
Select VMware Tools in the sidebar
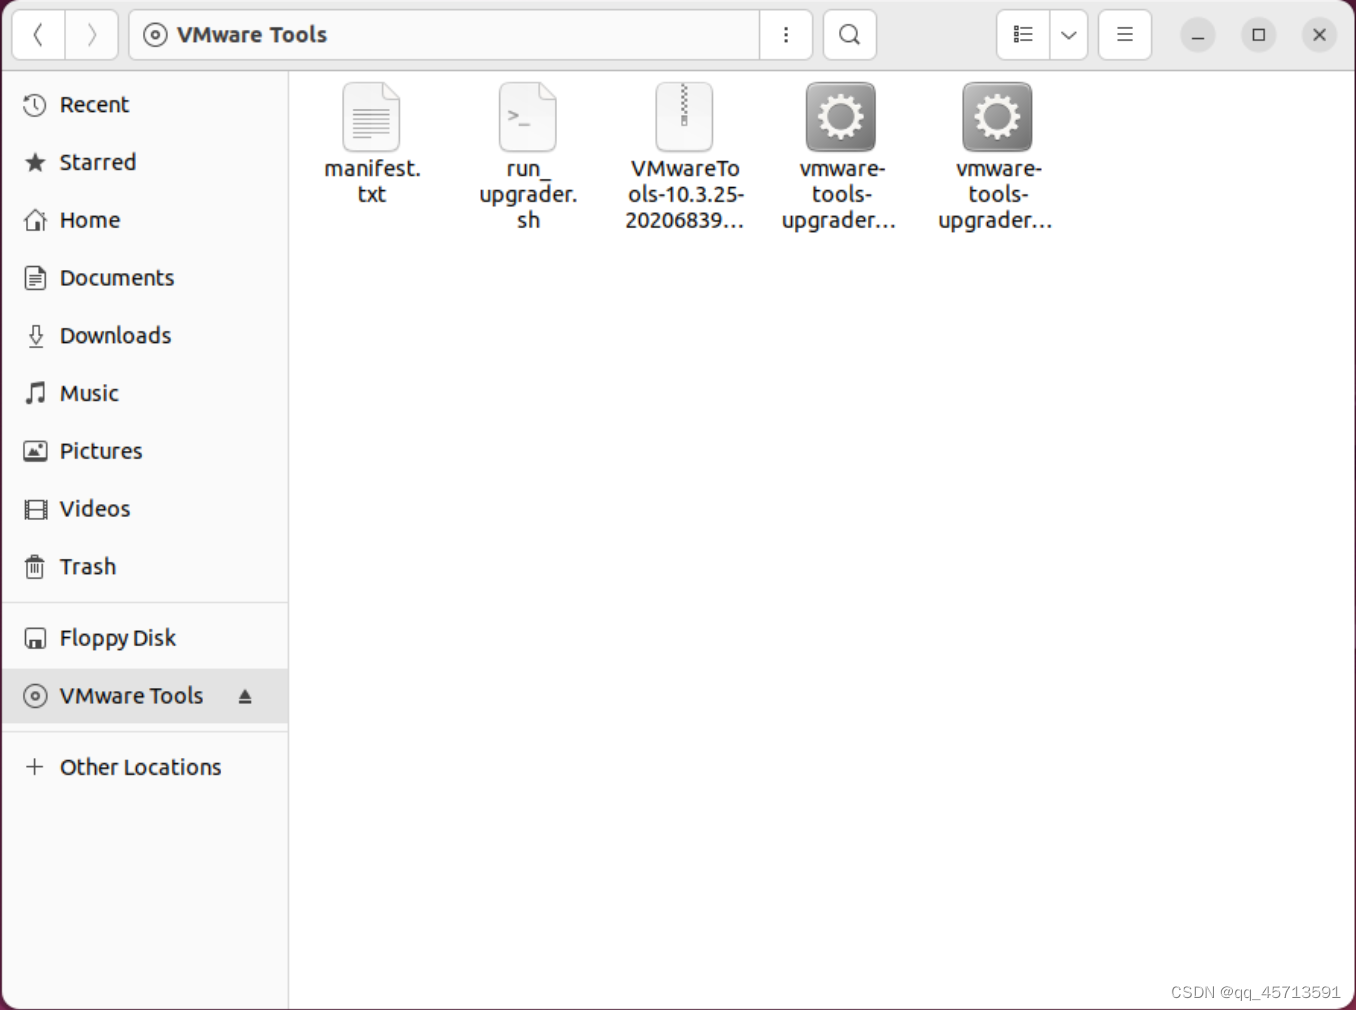131,696
